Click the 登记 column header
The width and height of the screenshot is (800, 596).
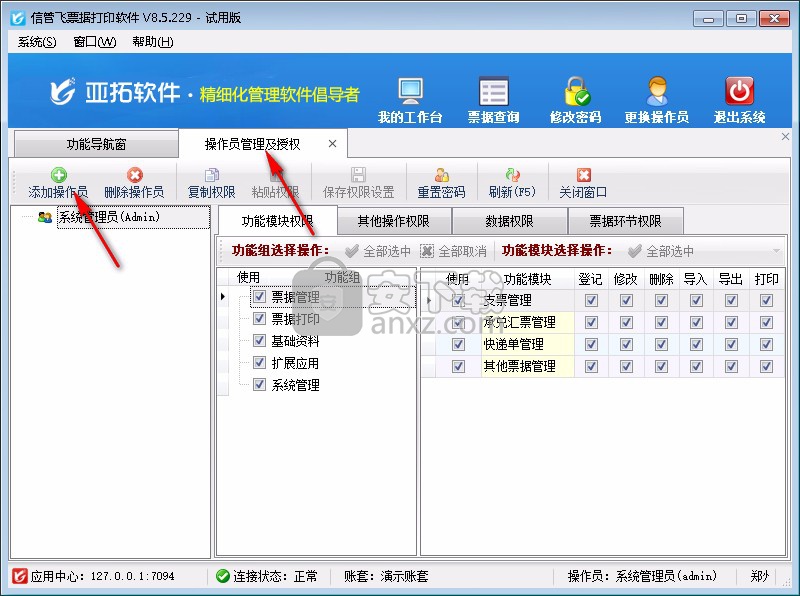tap(591, 280)
